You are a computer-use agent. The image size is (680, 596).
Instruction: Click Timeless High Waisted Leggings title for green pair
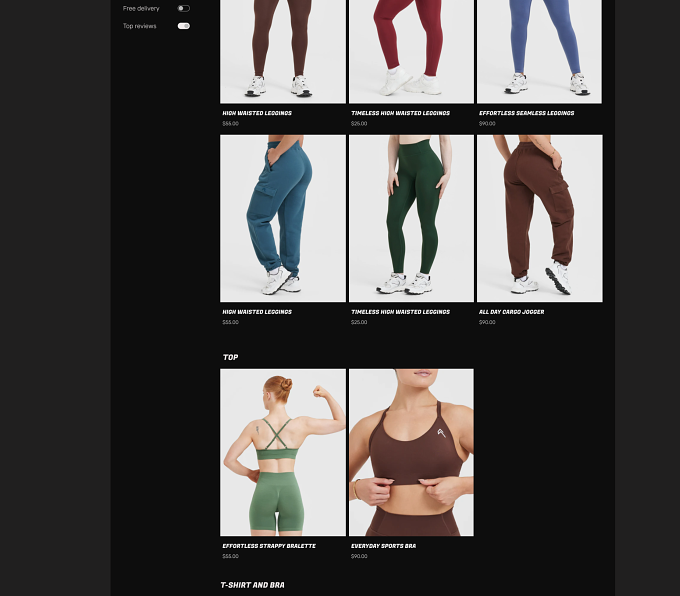[400, 312]
